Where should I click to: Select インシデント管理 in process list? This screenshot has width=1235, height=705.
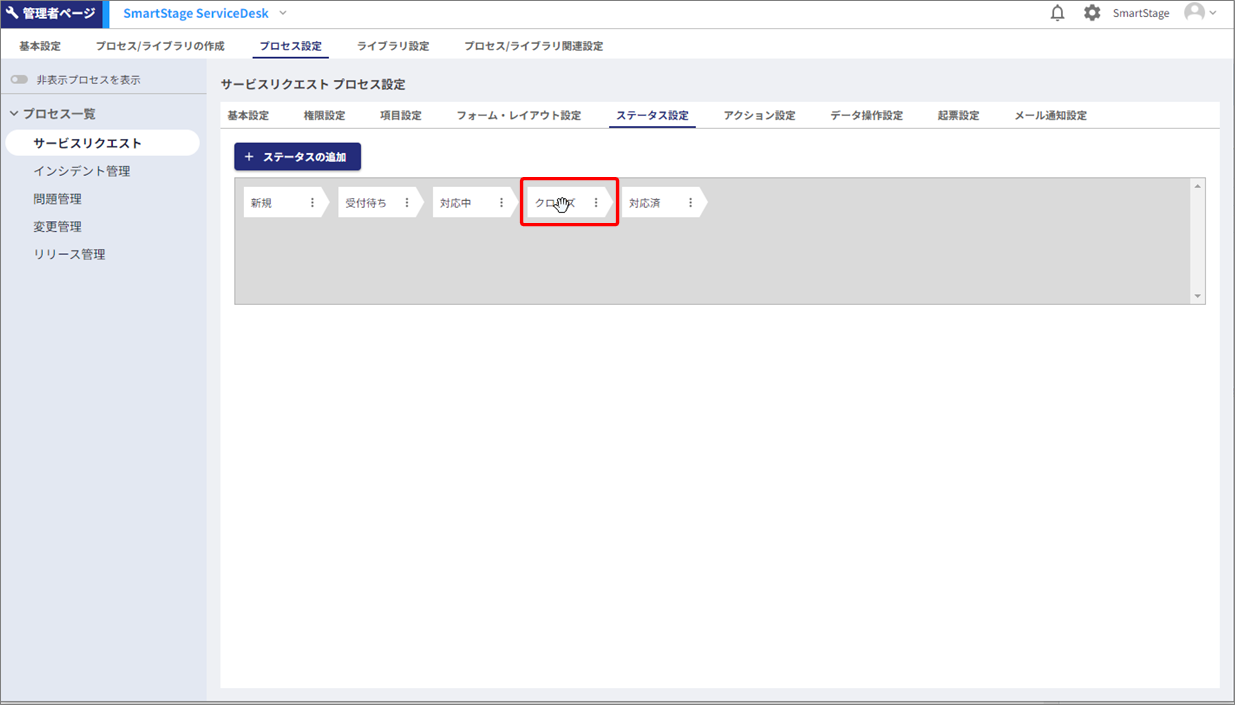point(81,171)
